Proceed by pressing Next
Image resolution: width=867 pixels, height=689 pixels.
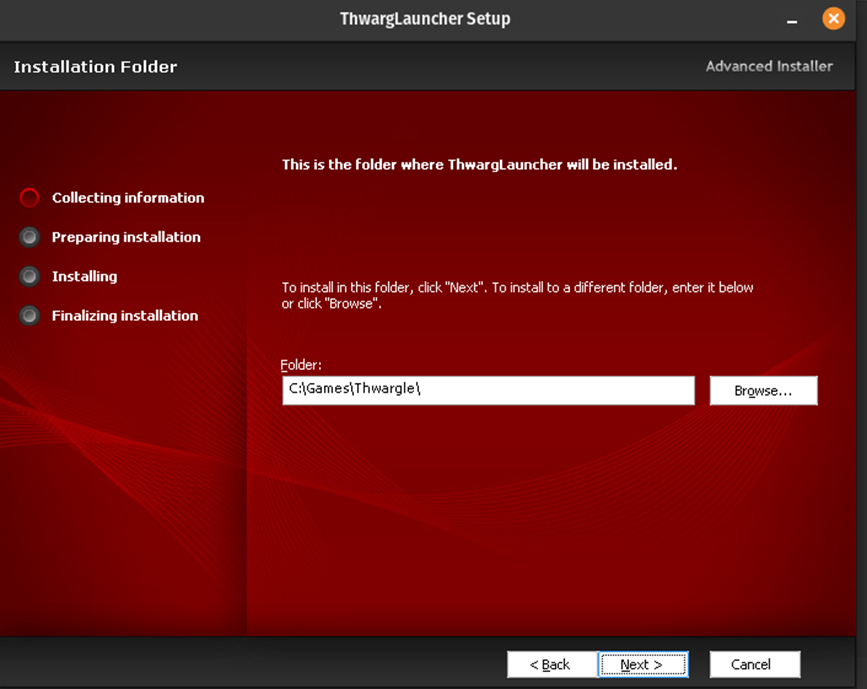click(x=643, y=664)
